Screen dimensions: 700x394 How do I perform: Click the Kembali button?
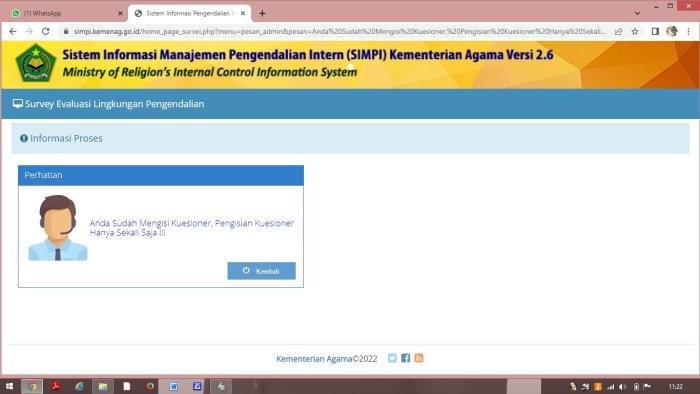261,271
